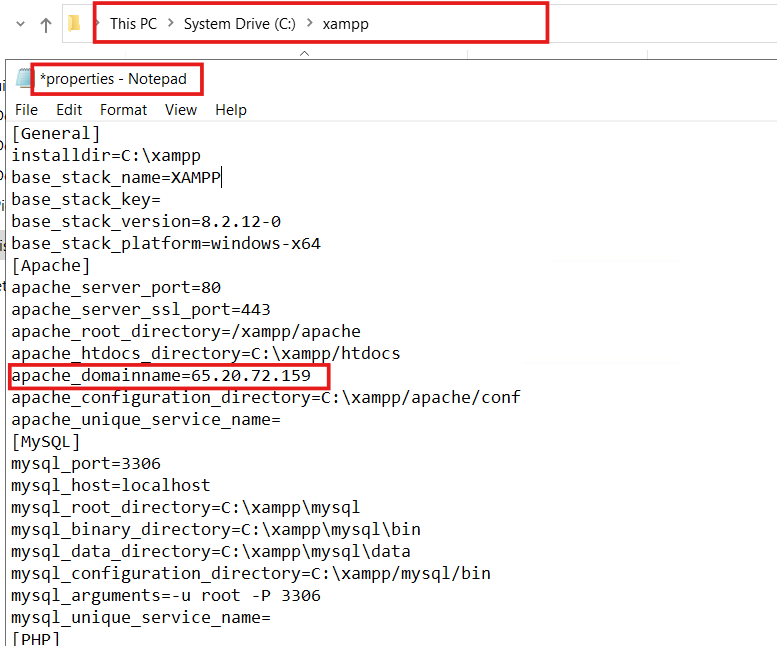
Task: Click the 'mysql_host=localhost' line
Action: click(111, 485)
